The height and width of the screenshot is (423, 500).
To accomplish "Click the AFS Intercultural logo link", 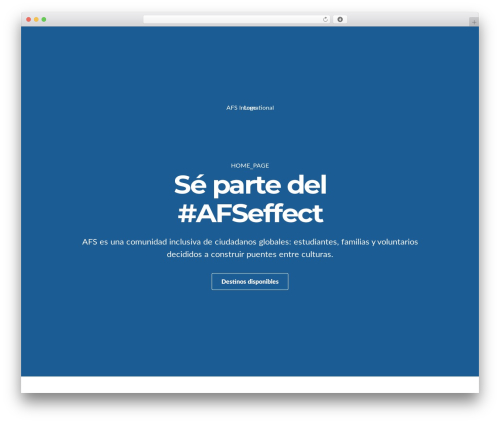I will point(250,108).
